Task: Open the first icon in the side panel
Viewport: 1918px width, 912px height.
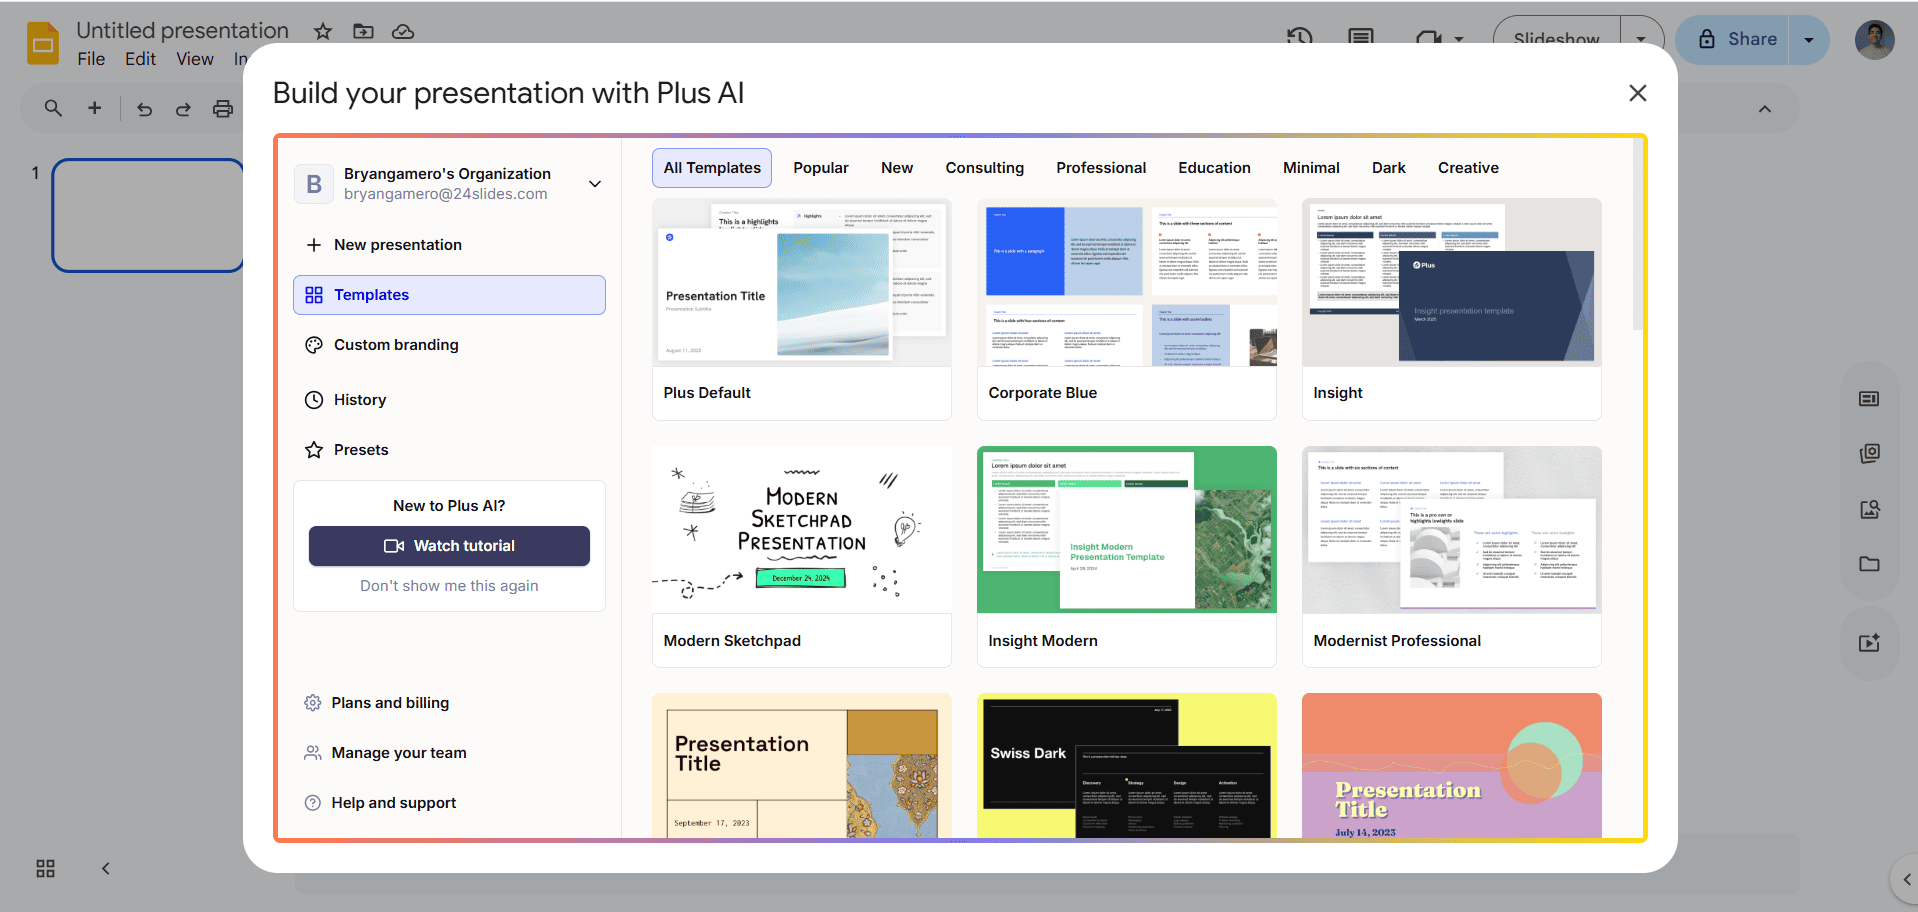Action: [1869, 399]
